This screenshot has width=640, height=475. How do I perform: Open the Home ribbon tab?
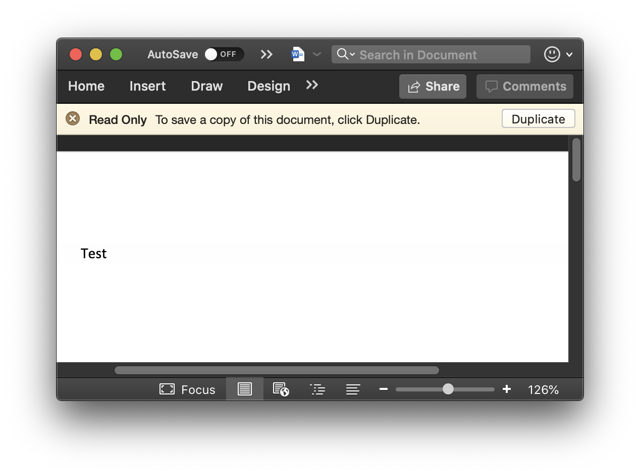(86, 86)
